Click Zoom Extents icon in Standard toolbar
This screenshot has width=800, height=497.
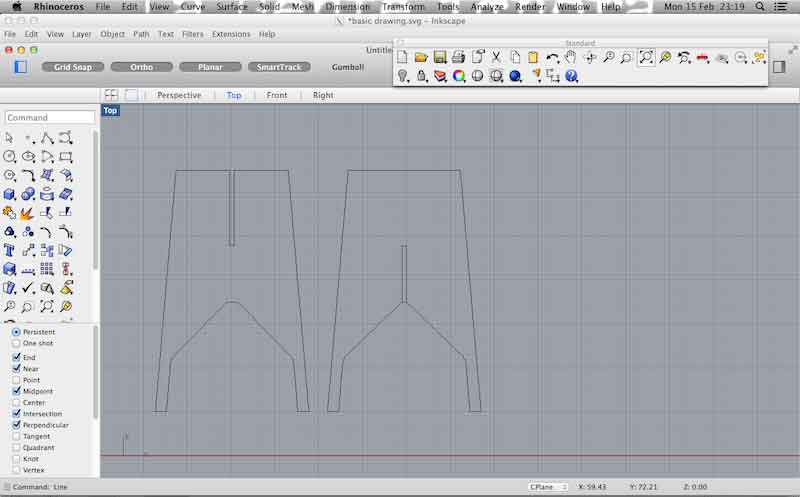tap(646, 57)
